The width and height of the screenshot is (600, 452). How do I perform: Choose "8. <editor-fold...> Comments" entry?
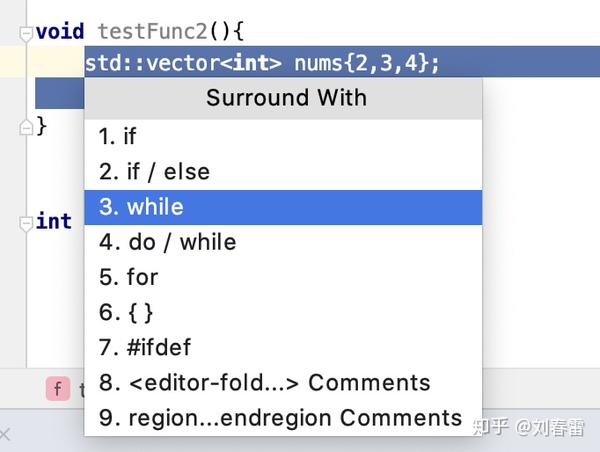tap(264, 383)
